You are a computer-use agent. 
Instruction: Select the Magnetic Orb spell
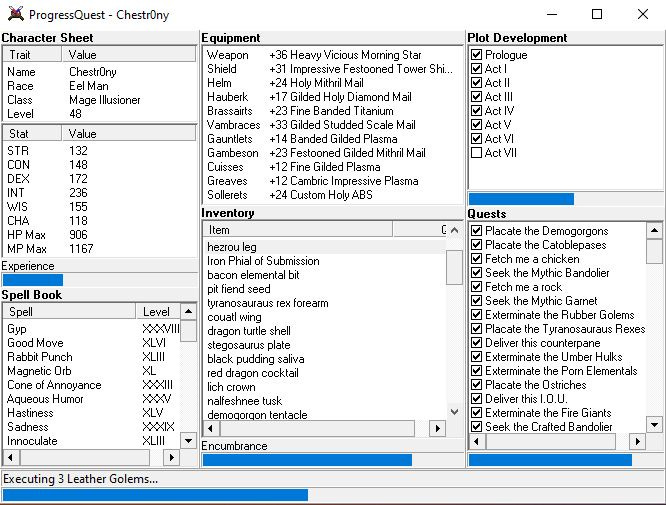[93, 371]
